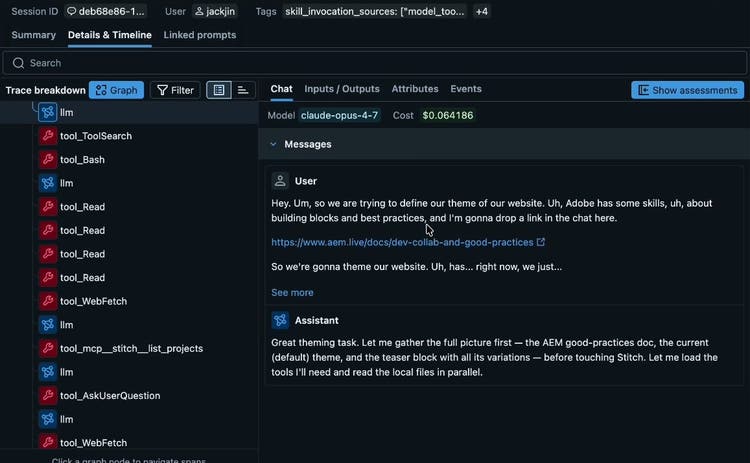750x463 pixels.
Task: Toggle the Graph view button
Action: click(x=116, y=90)
